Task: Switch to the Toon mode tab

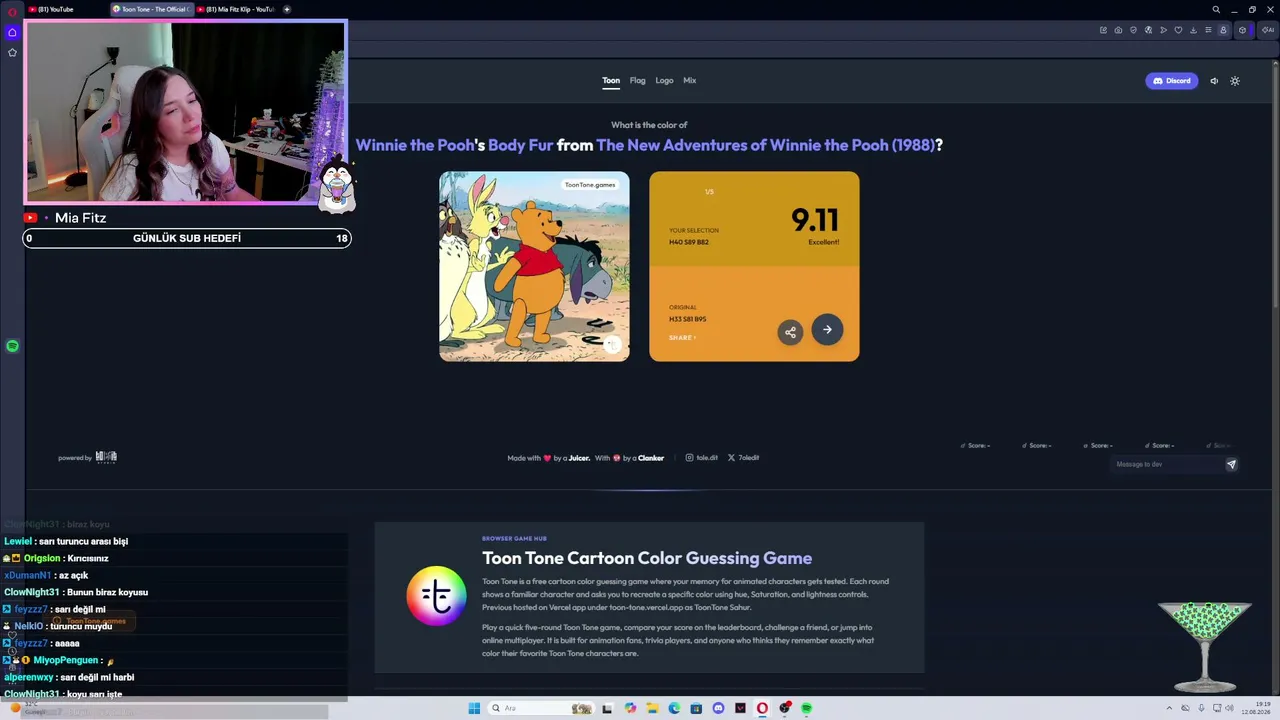Action: coord(611,80)
